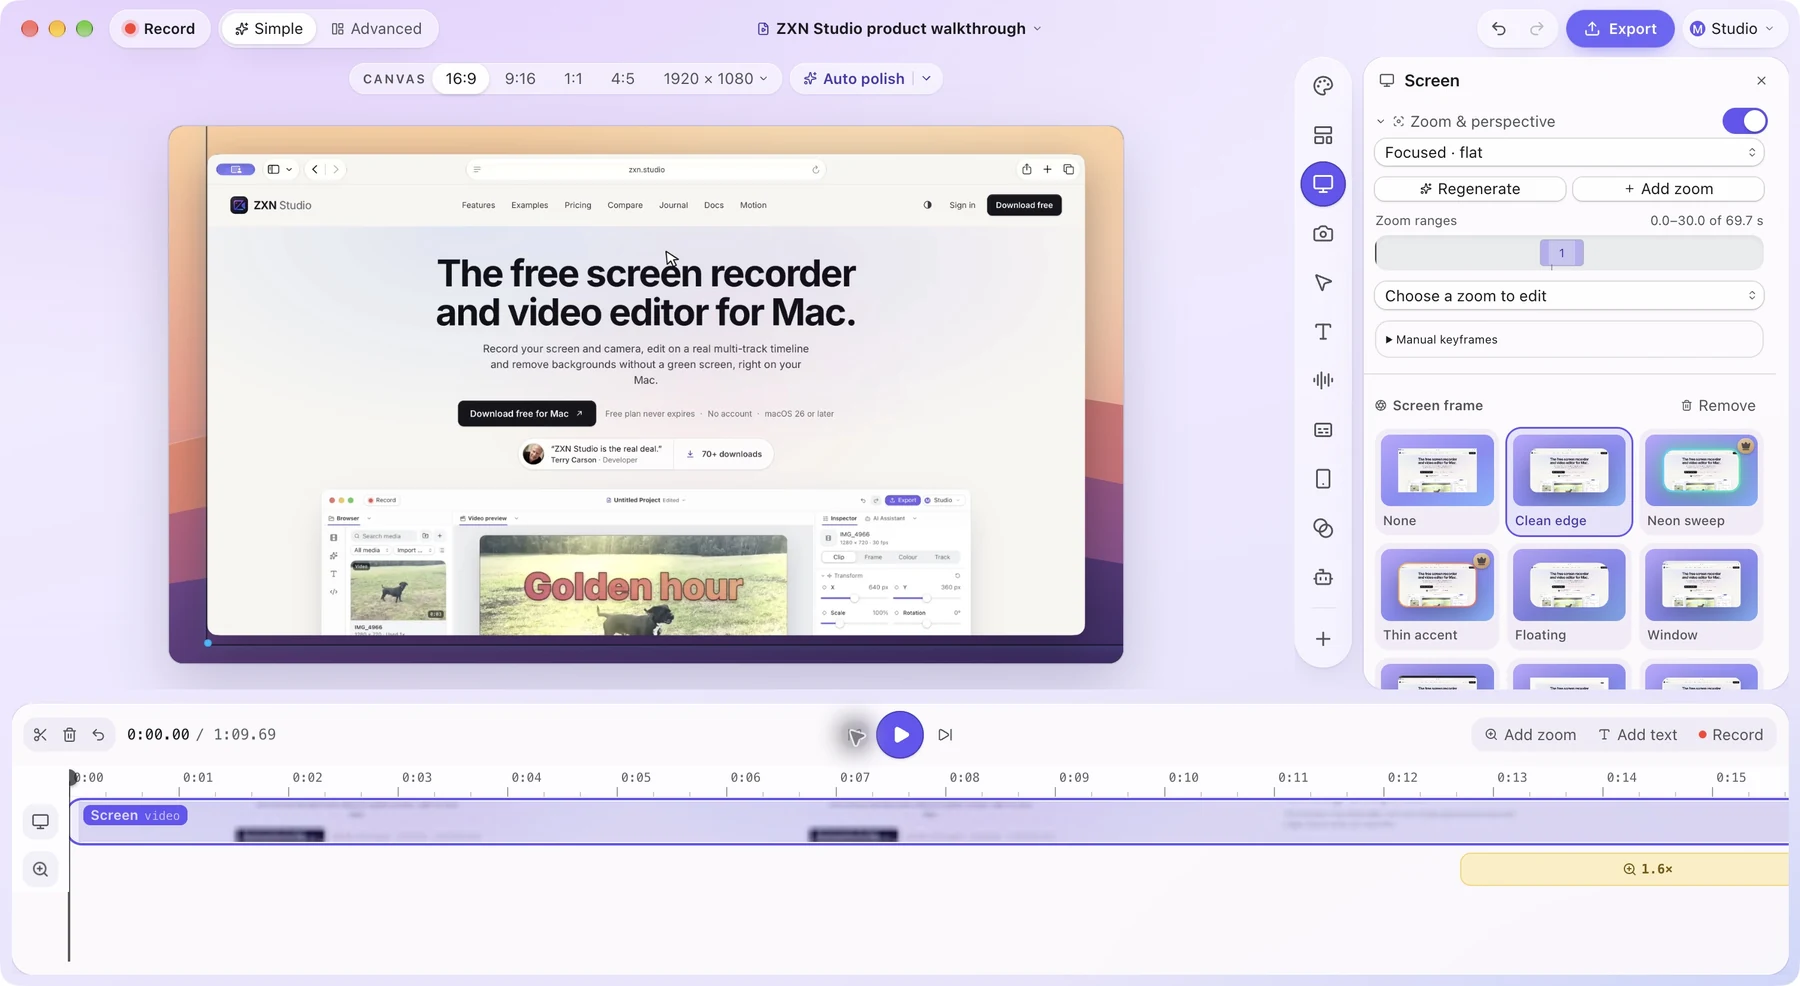
Task: Open the Auto polish options arrow
Action: (927, 79)
